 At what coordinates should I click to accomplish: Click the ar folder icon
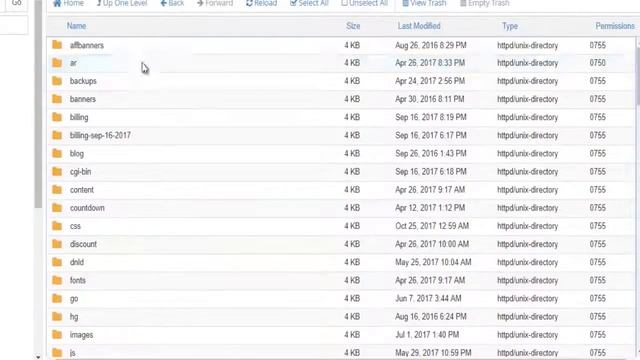pos(57,63)
